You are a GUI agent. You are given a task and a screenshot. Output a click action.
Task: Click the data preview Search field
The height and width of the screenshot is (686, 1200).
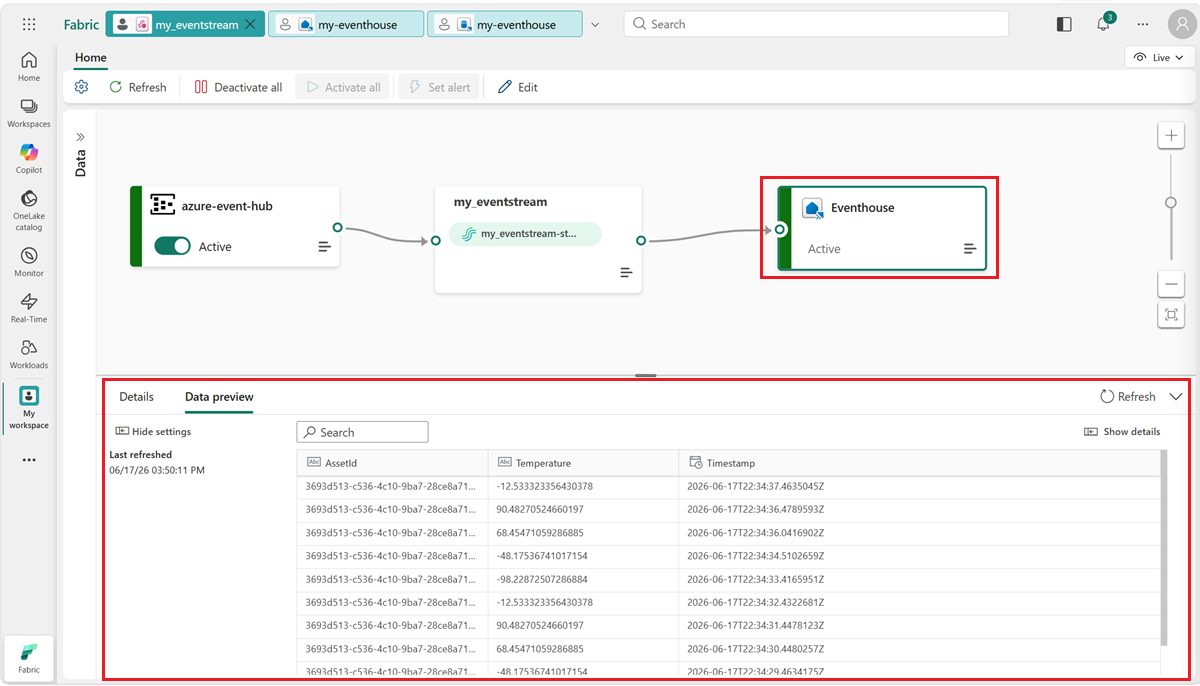click(x=363, y=432)
